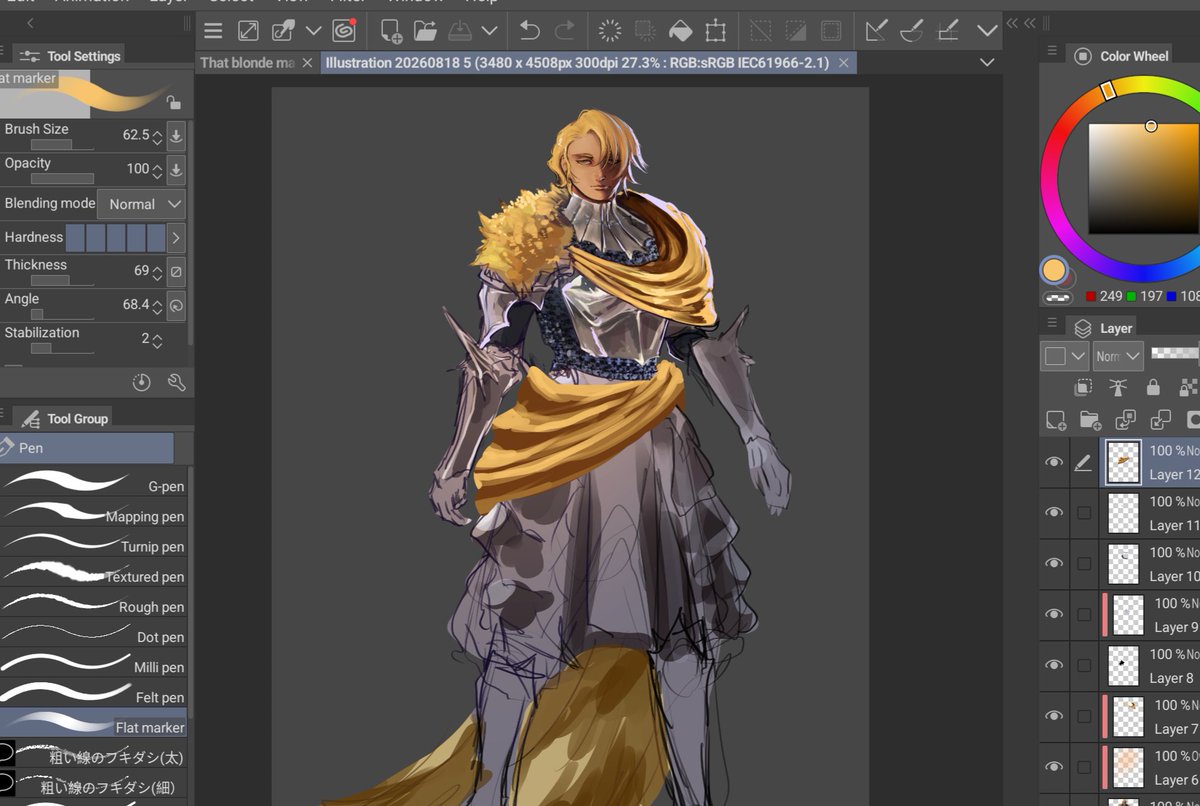Viewport: 1200px width, 806px height.
Task: Expand the command bar overflow chevron
Action: click(x=988, y=31)
